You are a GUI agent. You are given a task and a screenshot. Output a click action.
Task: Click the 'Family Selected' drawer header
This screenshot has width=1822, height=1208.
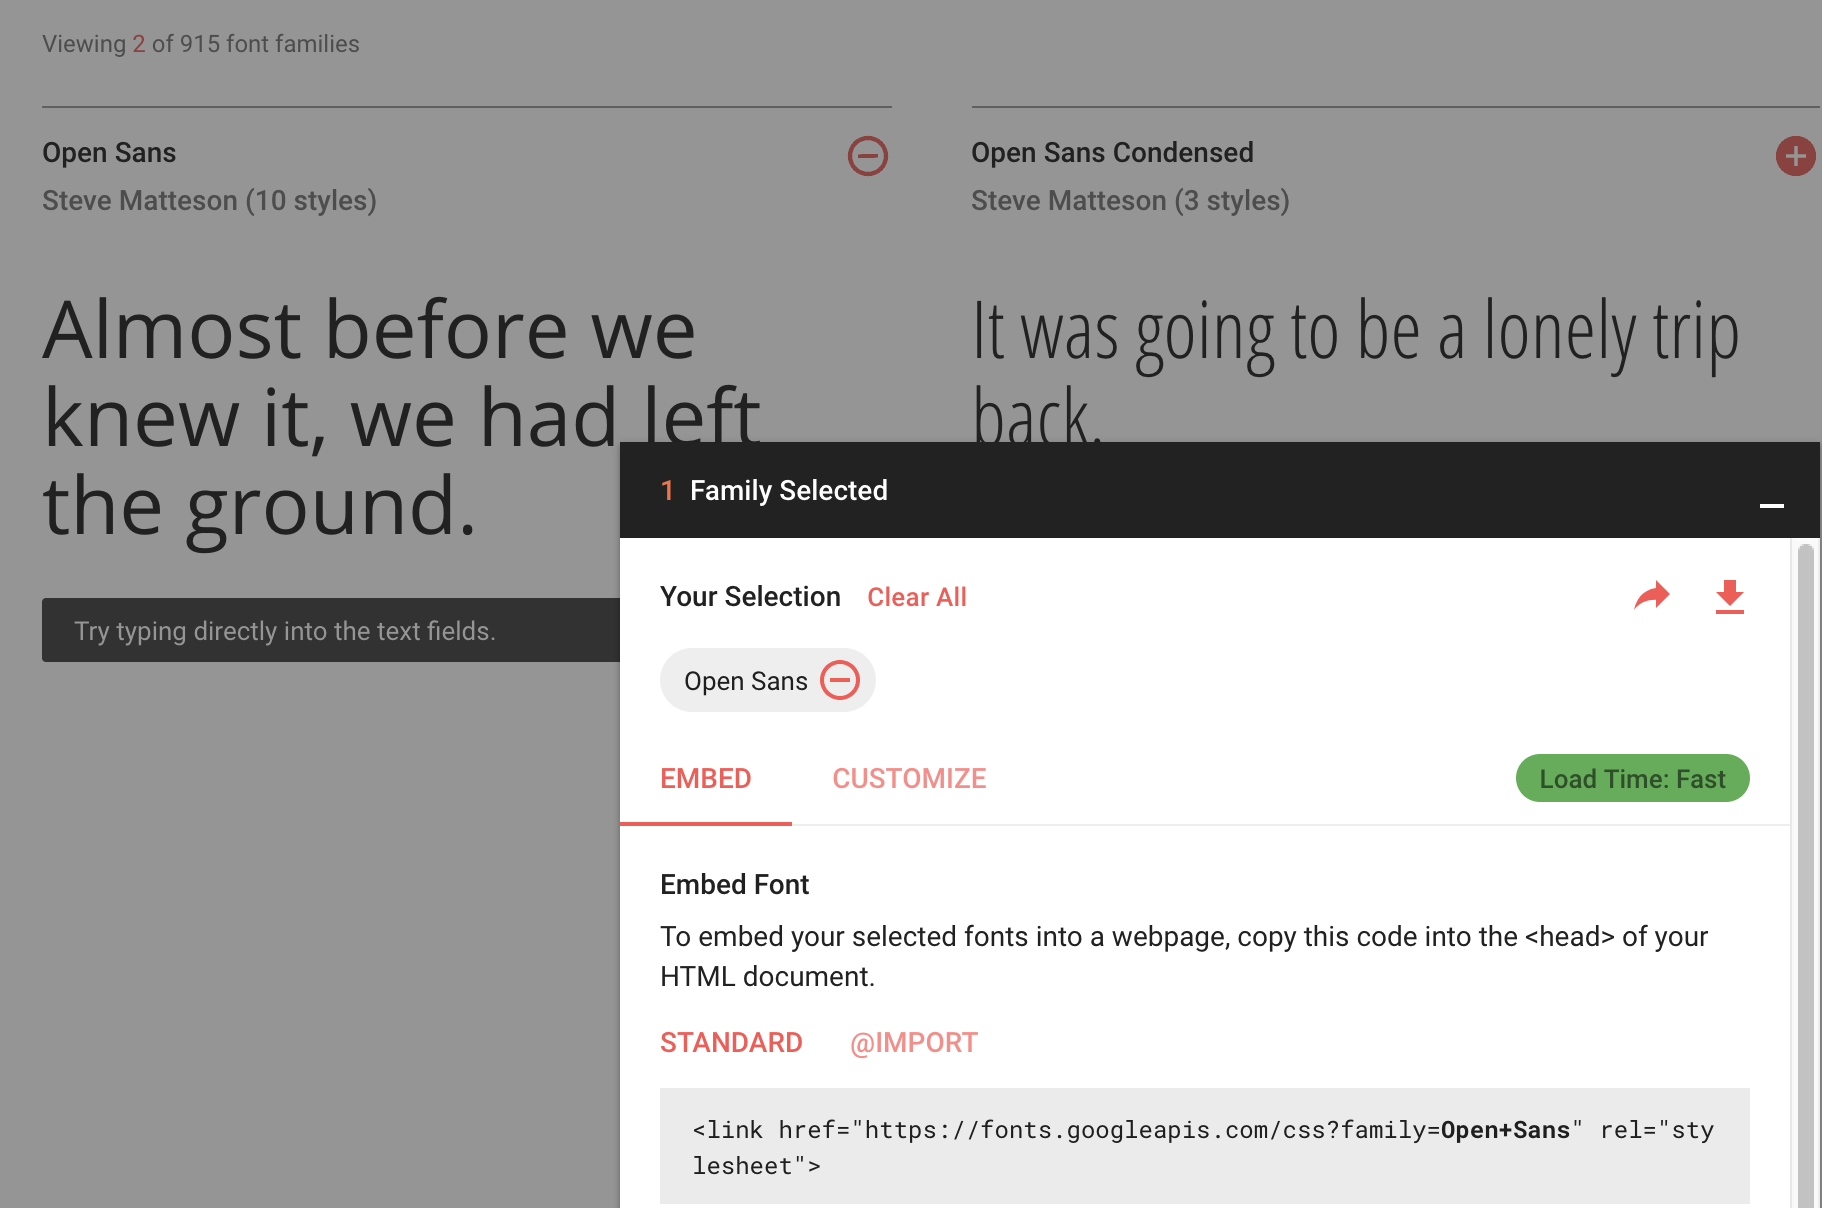(1220, 490)
